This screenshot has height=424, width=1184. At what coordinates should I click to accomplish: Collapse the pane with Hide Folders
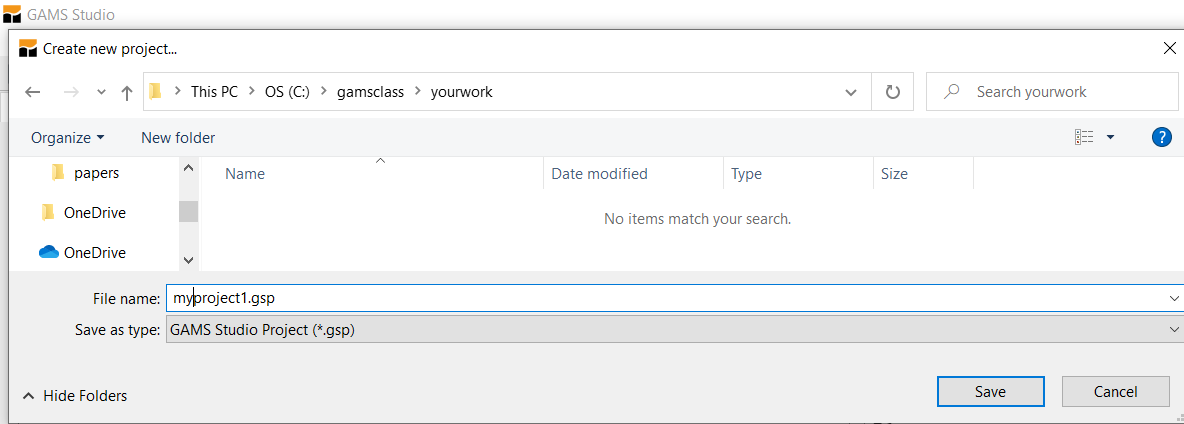(75, 396)
